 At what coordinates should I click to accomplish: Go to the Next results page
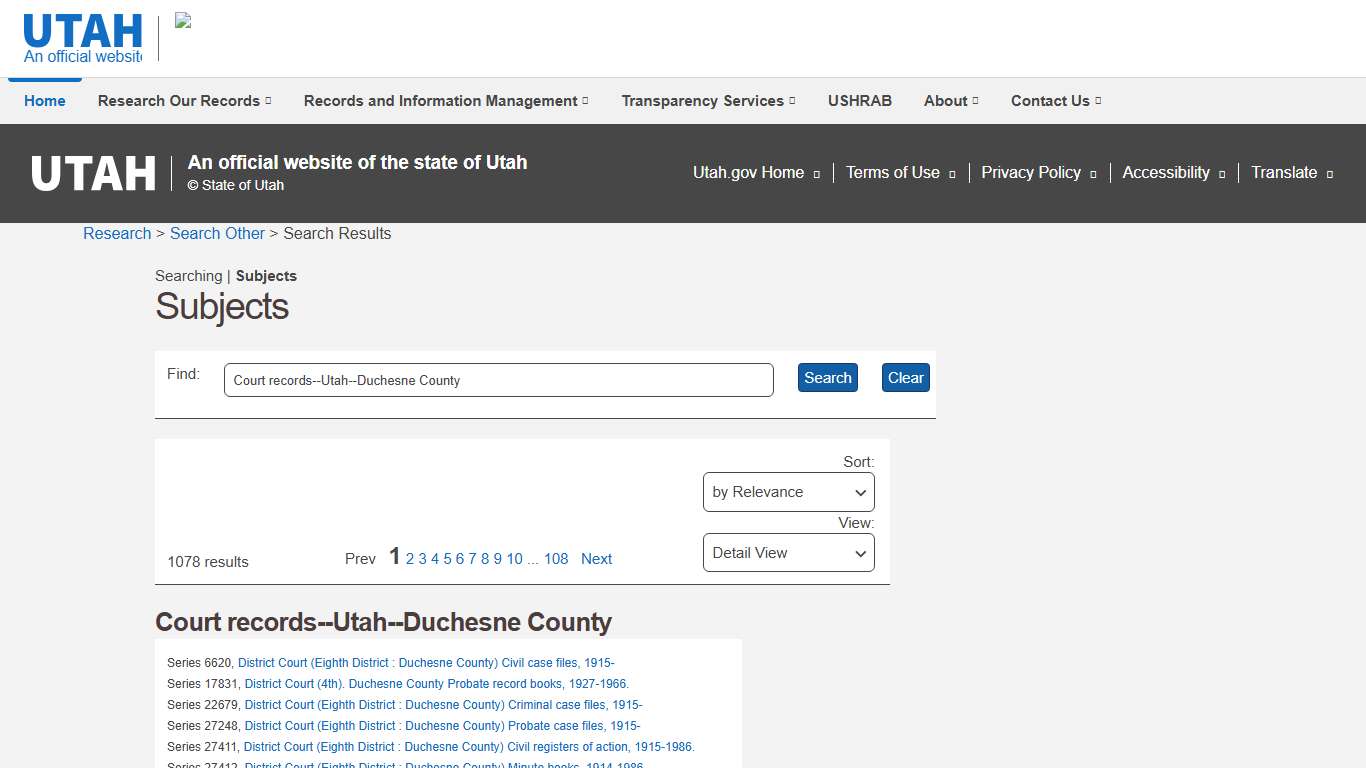point(596,559)
